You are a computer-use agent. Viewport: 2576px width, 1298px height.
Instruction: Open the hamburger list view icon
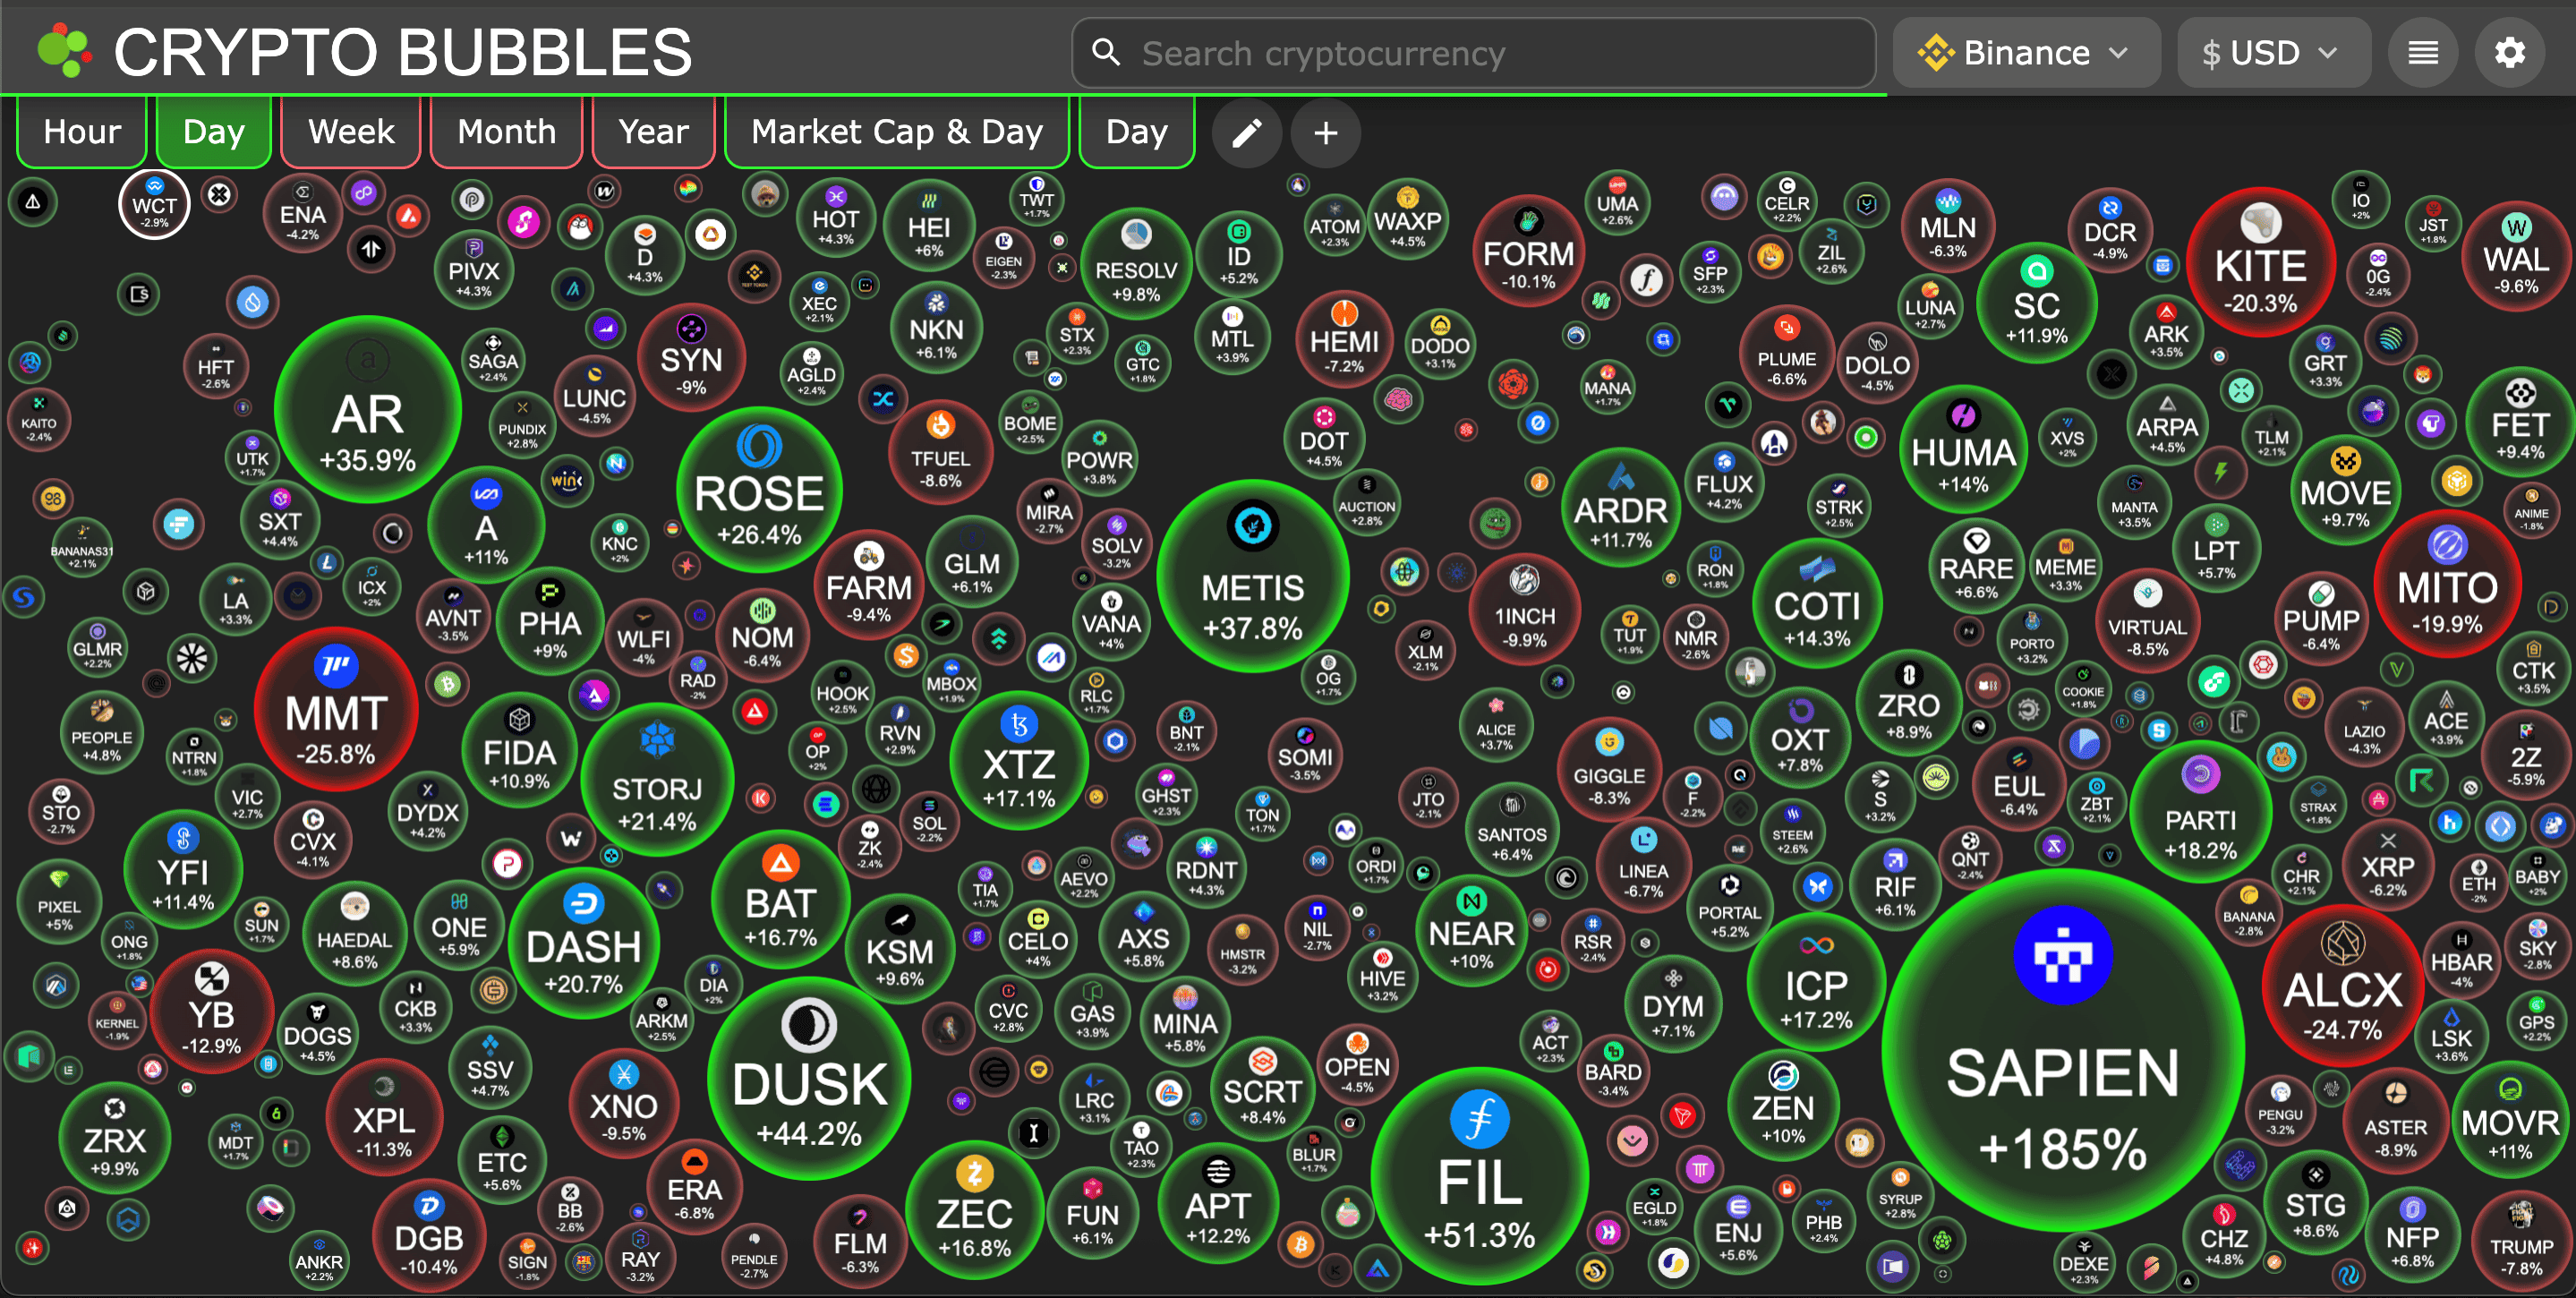(x=2422, y=53)
